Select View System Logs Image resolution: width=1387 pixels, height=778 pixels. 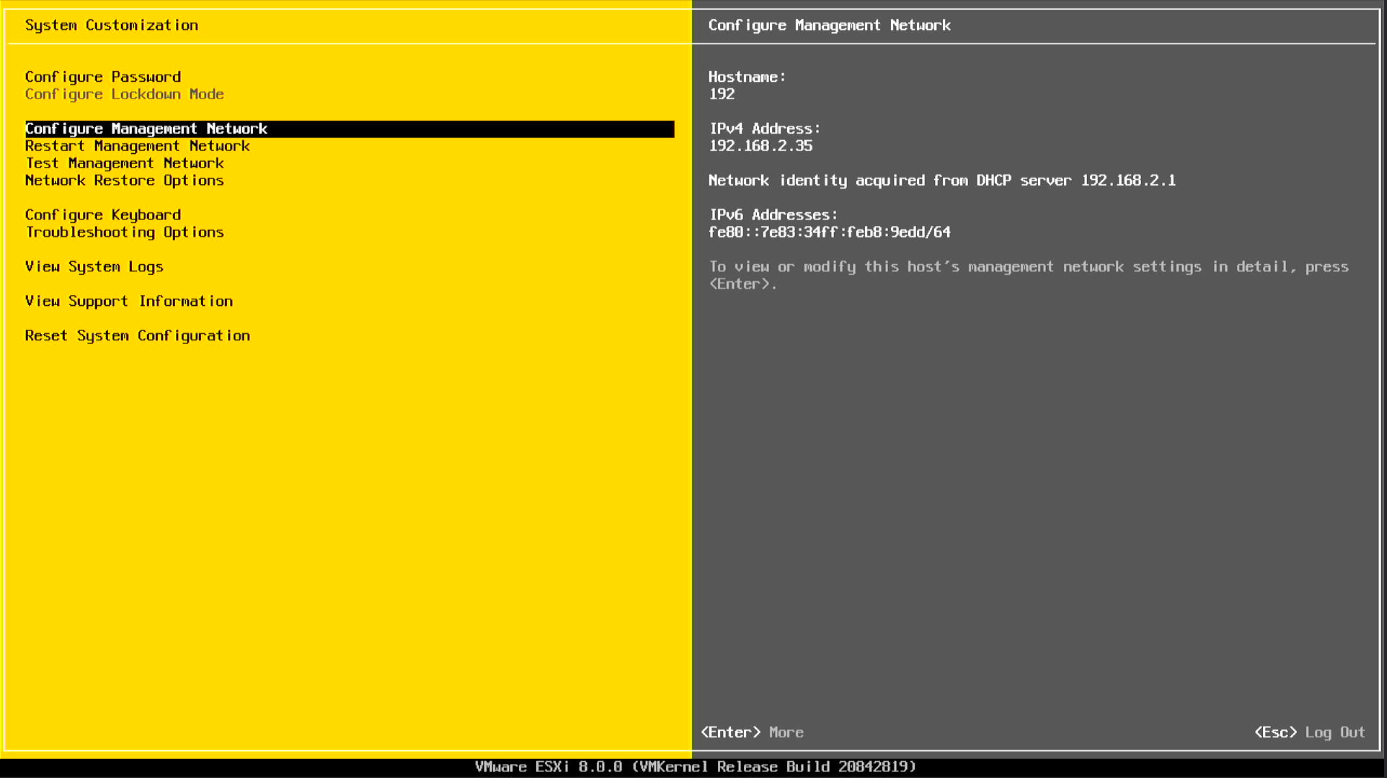coord(94,267)
